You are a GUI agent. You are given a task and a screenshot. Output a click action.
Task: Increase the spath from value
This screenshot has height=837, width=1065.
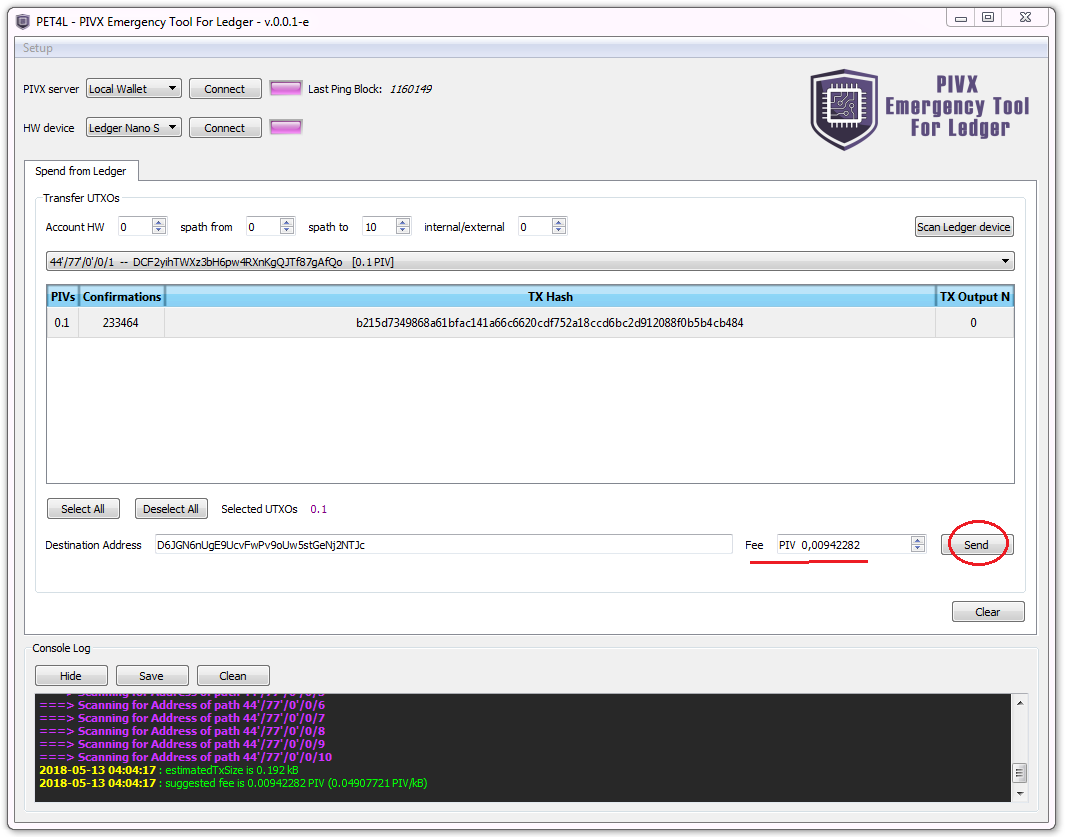[x=287, y=222]
